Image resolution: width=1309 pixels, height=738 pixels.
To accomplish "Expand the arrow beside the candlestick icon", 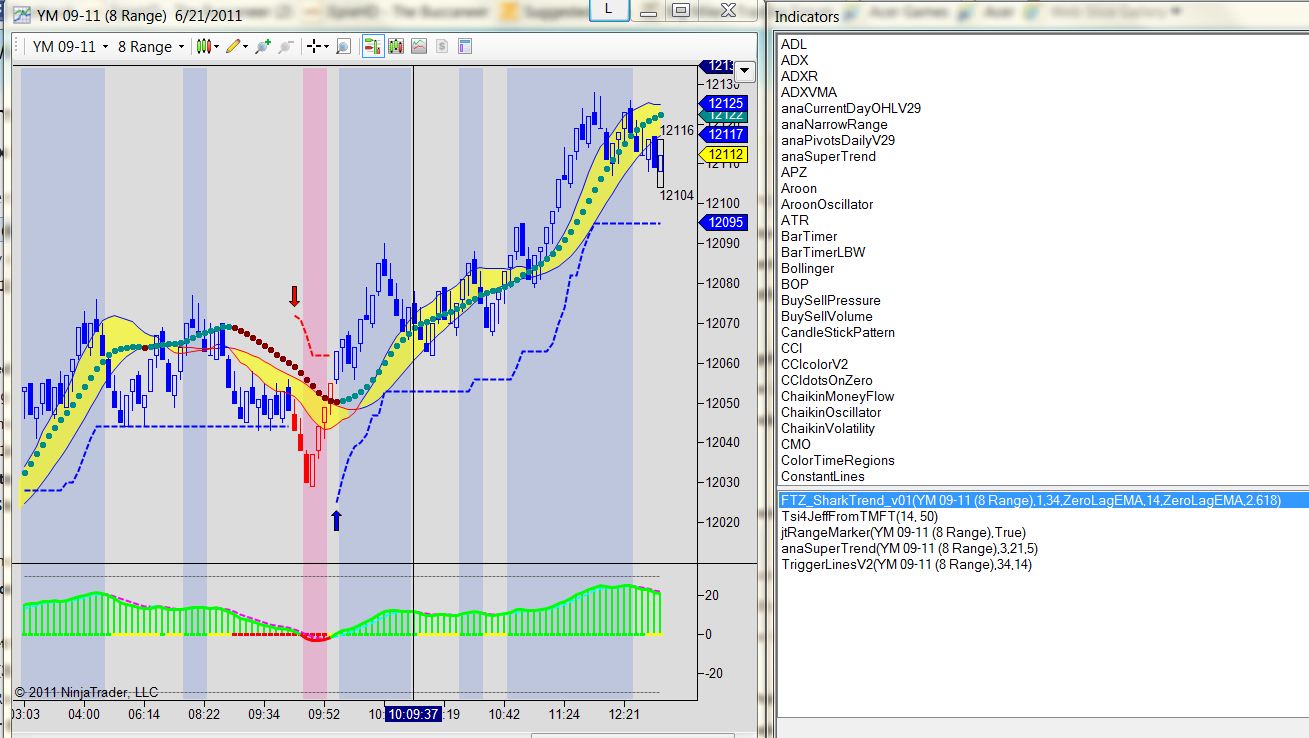I will 217,46.
